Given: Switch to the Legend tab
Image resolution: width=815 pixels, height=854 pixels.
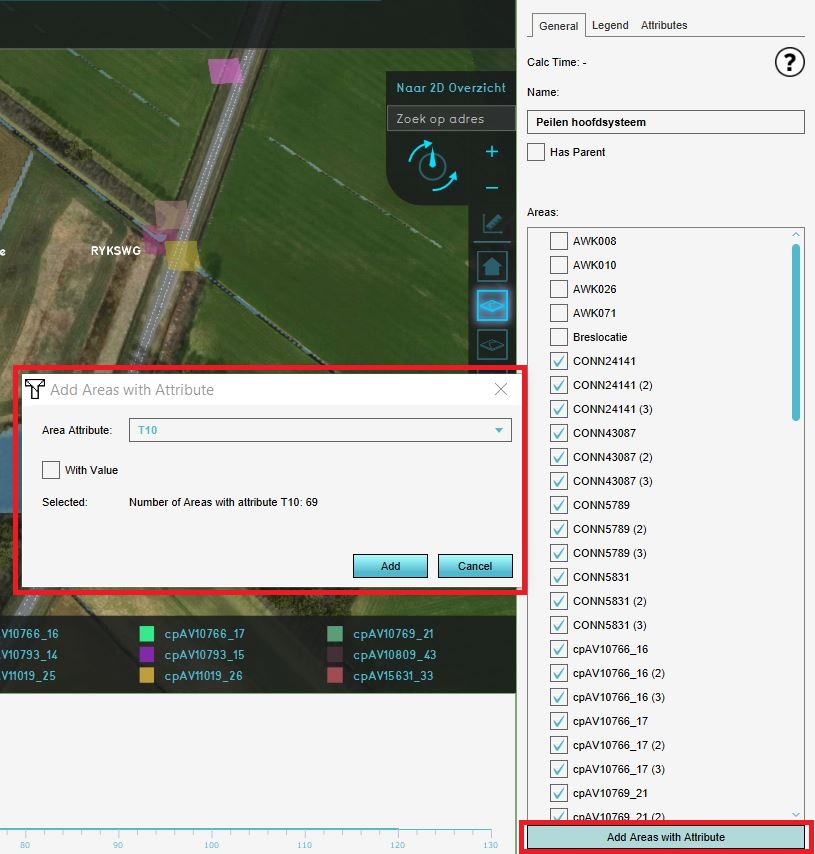Looking at the screenshot, I should click(x=610, y=25).
